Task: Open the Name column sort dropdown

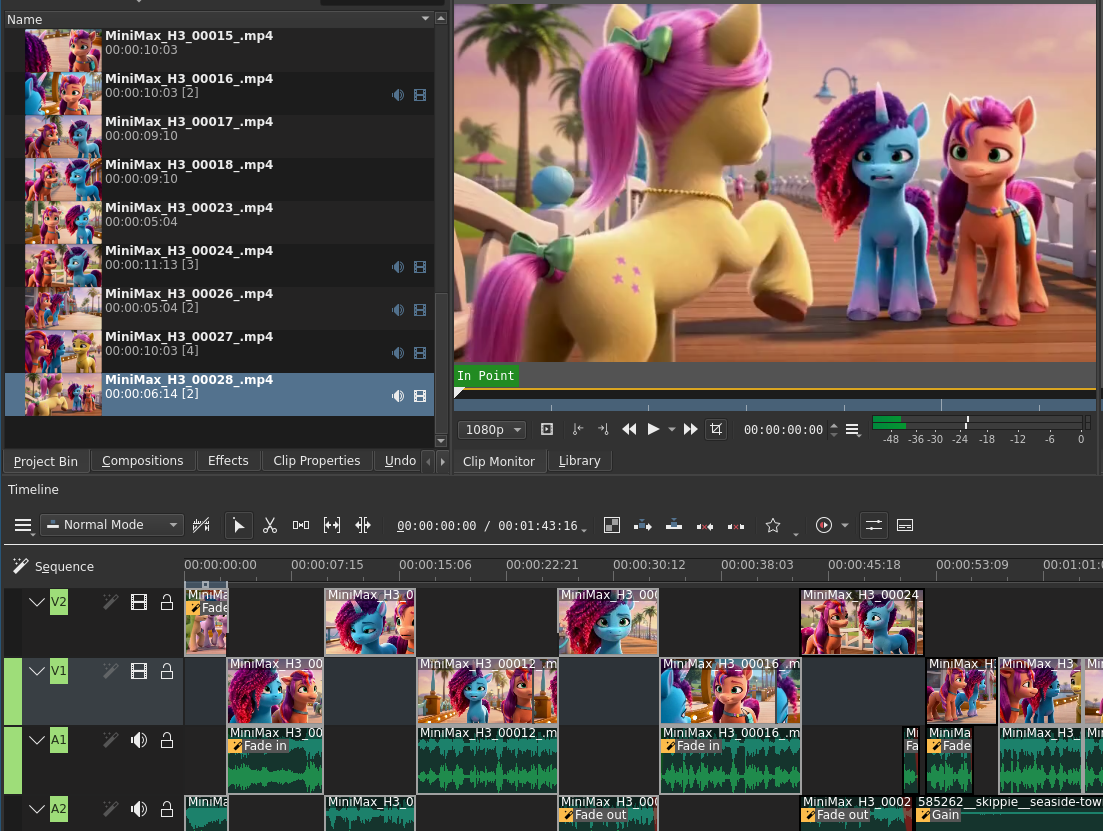Action: (x=425, y=19)
